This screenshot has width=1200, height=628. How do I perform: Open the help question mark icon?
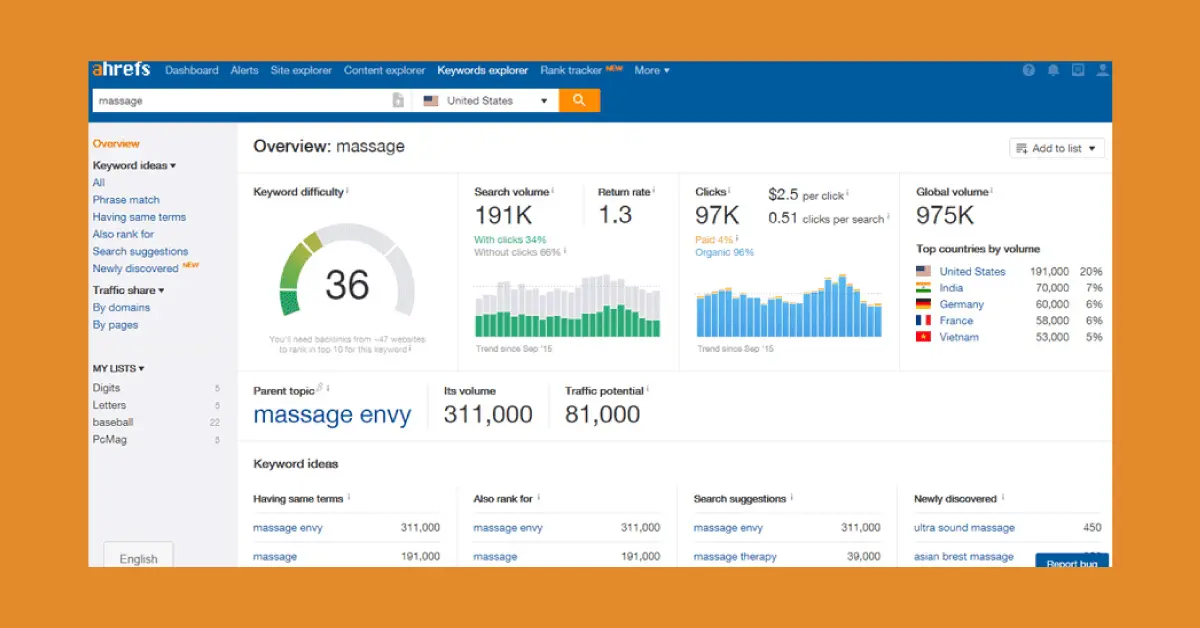pos(1028,70)
